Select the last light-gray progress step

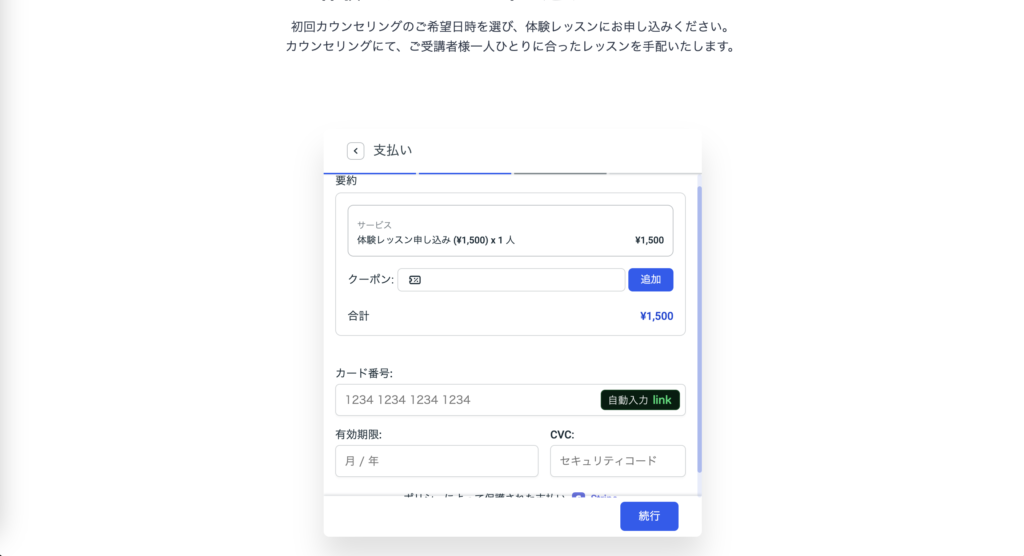click(653, 173)
